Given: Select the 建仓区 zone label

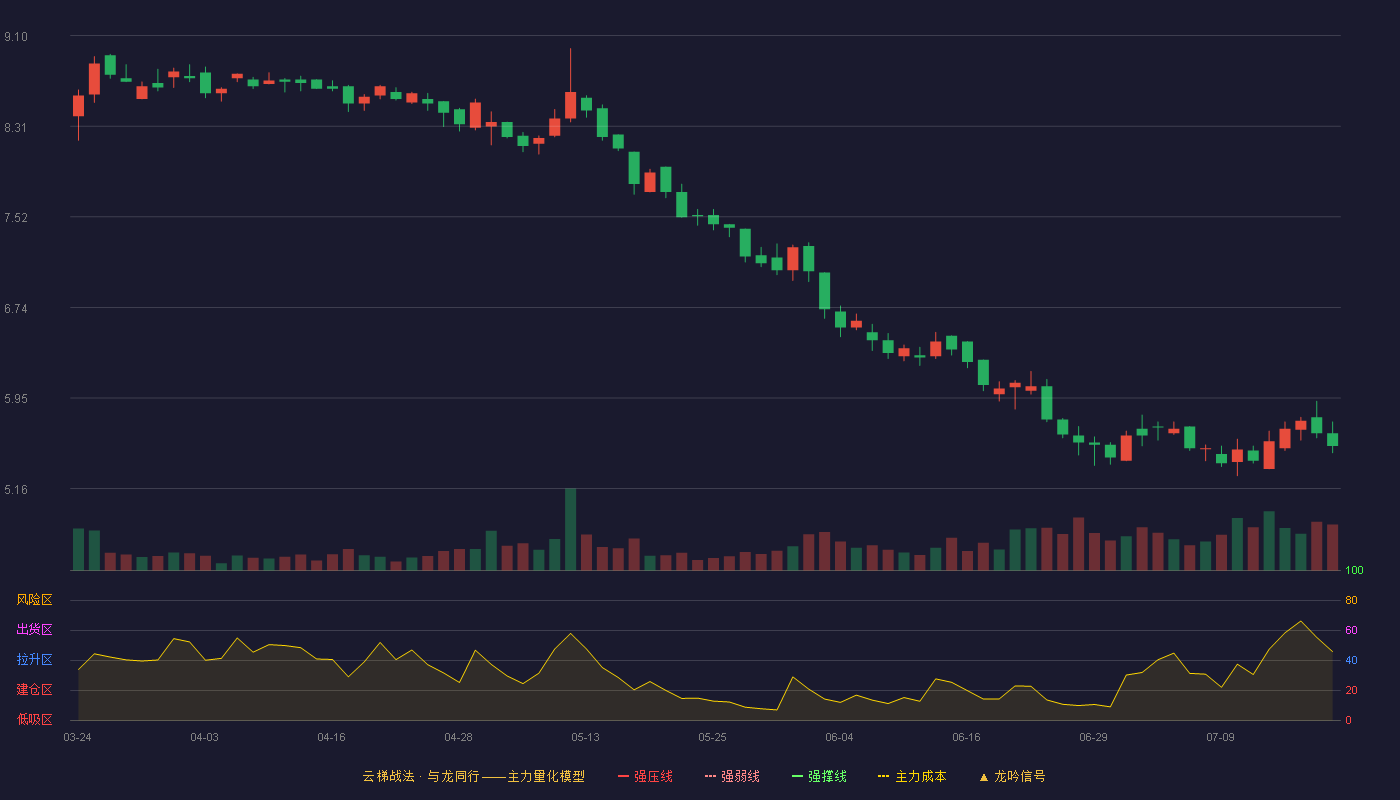Looking at the screenshot, I should (x=34, y=690).
